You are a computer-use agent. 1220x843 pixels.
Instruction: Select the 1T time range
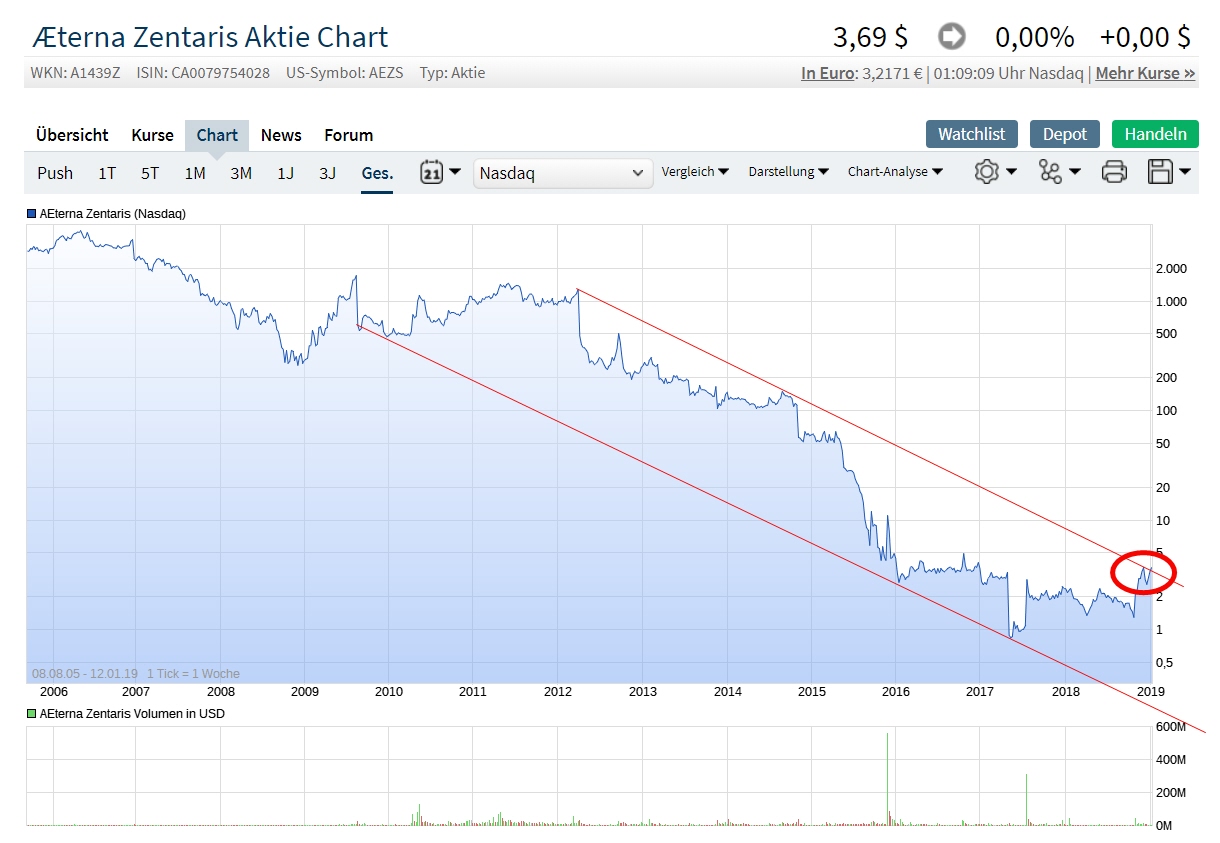pos(107,173)
